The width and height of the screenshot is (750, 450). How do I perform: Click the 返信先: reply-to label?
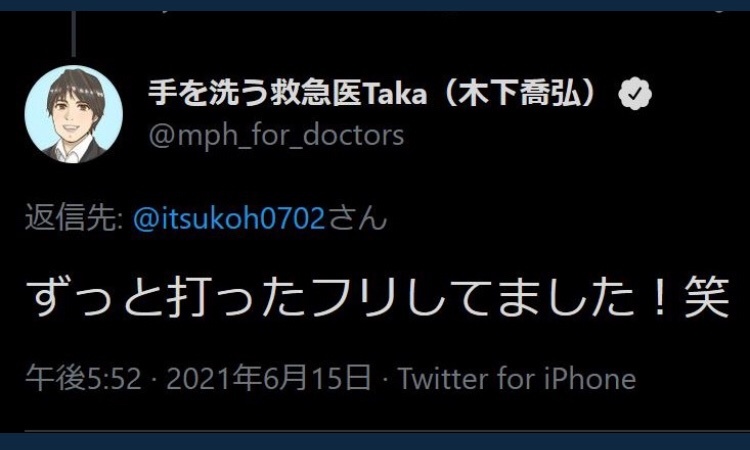74,218
